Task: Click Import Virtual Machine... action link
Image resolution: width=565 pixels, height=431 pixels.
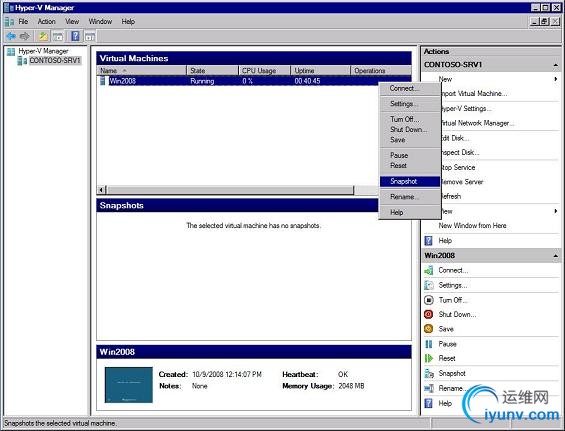Action: pos(474,94)
